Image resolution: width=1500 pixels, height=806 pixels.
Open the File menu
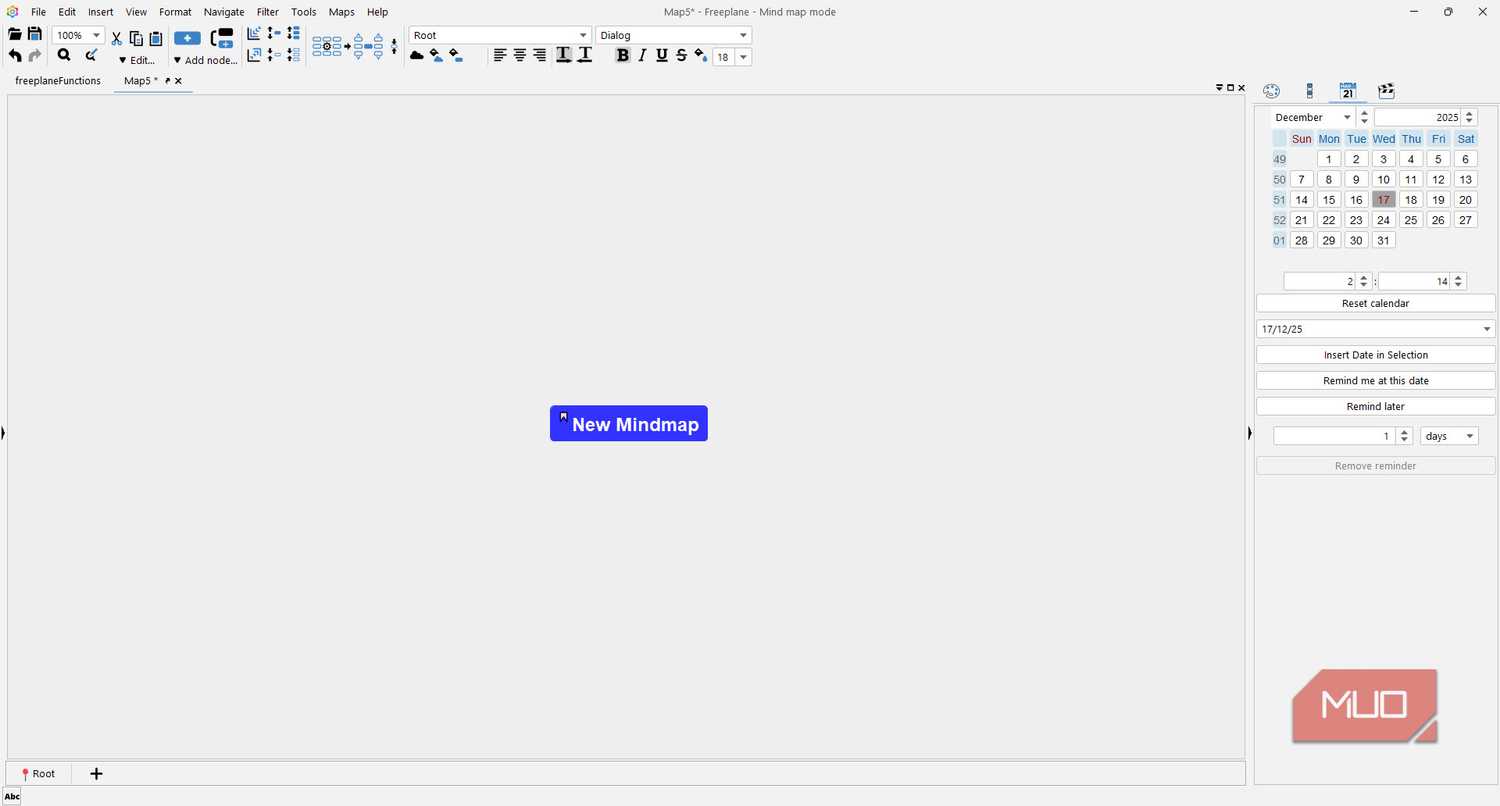38,12
